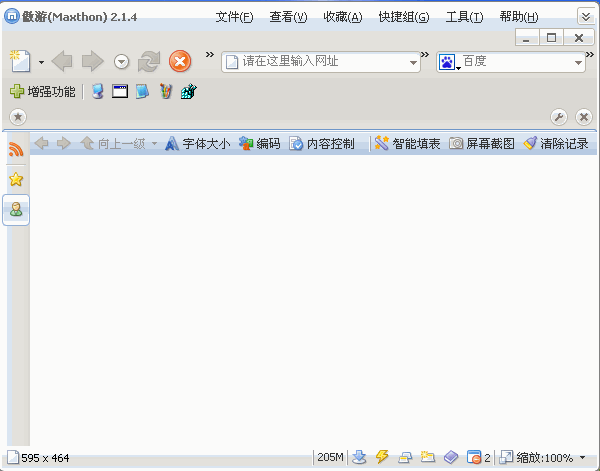This screenshot has height=471, width=600.
Task: Click the My Computer plugin icon
Action: pyautogui.click(x=98, y=91)
